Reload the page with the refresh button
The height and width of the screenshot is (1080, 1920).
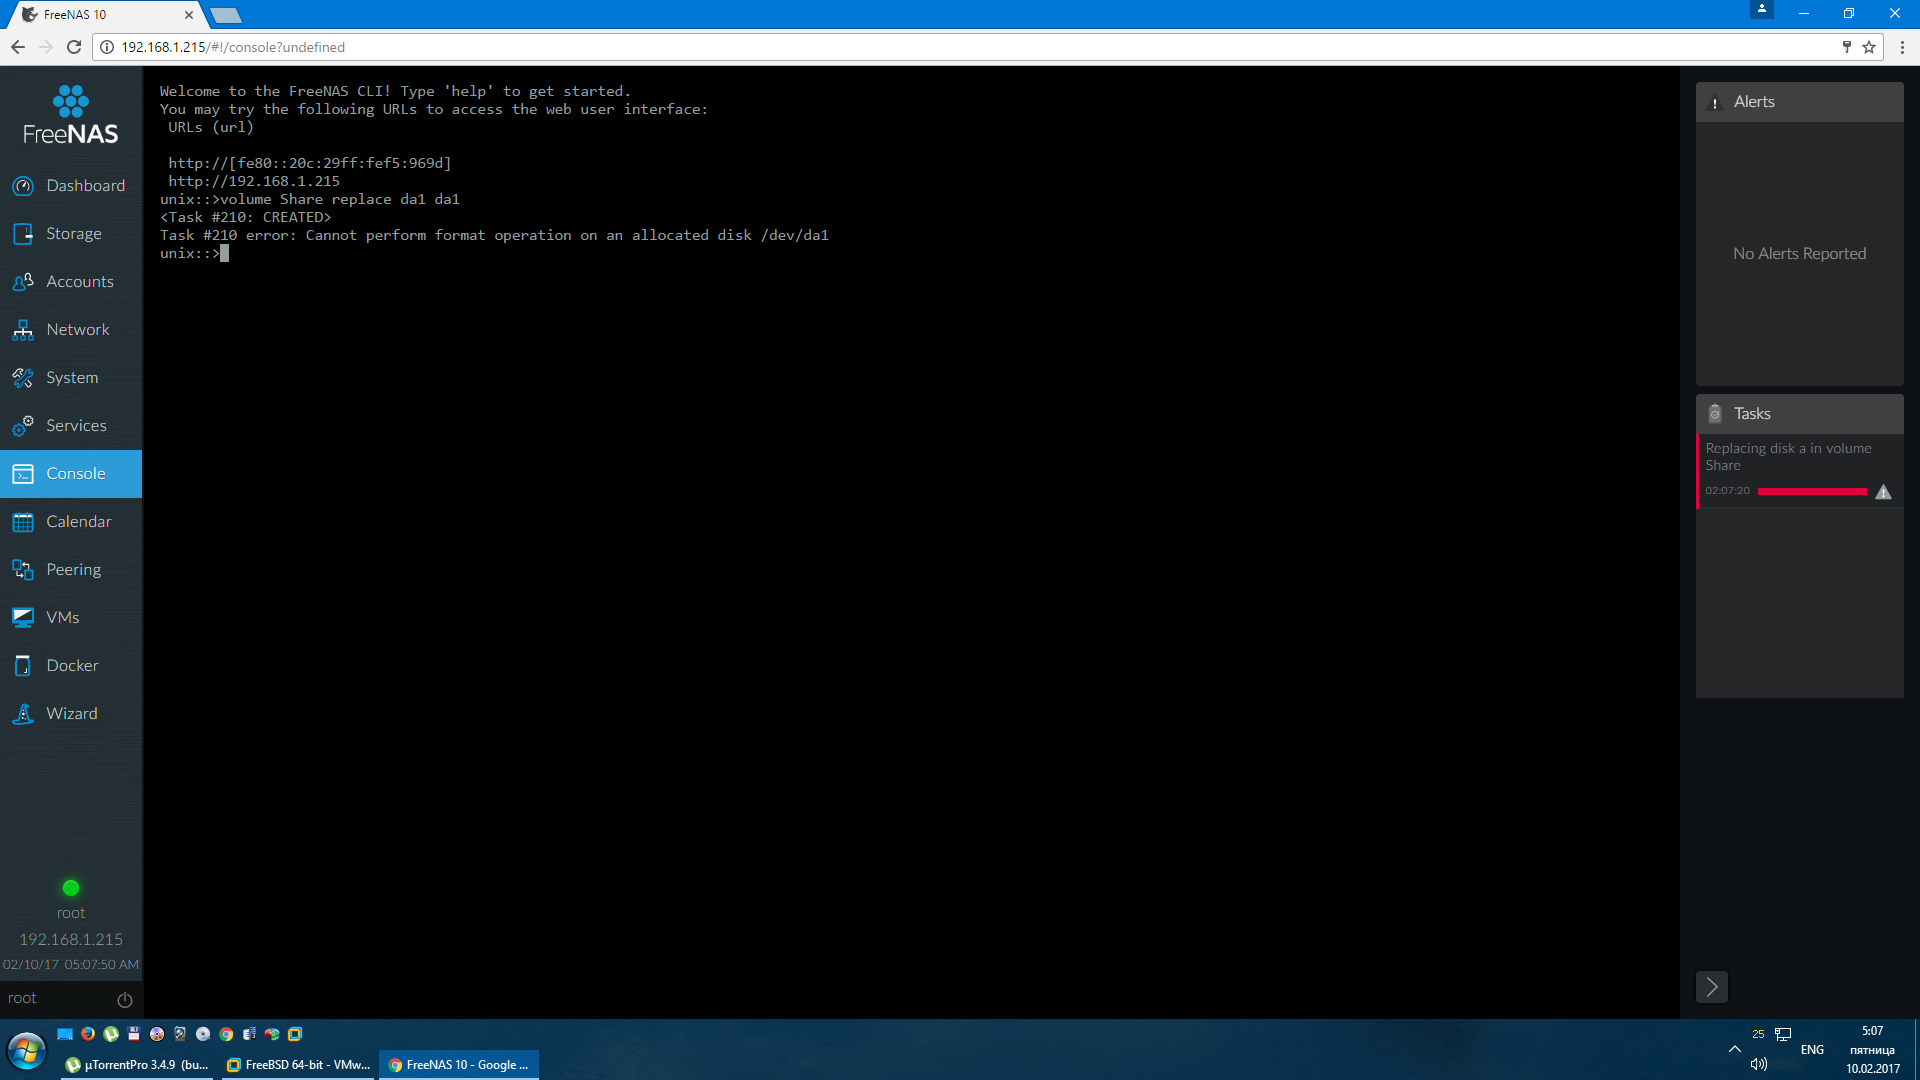[74, 47]
